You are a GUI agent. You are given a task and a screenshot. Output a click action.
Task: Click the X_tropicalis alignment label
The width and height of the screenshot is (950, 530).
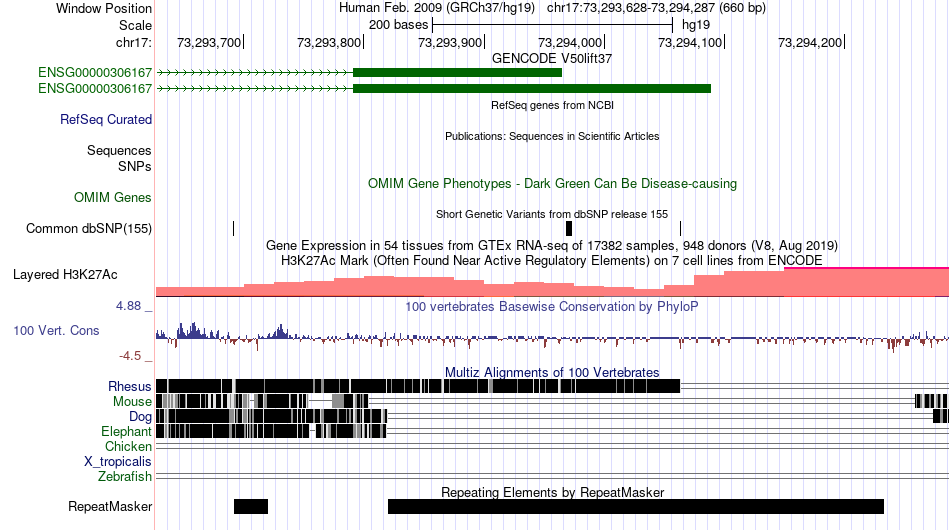118,462
